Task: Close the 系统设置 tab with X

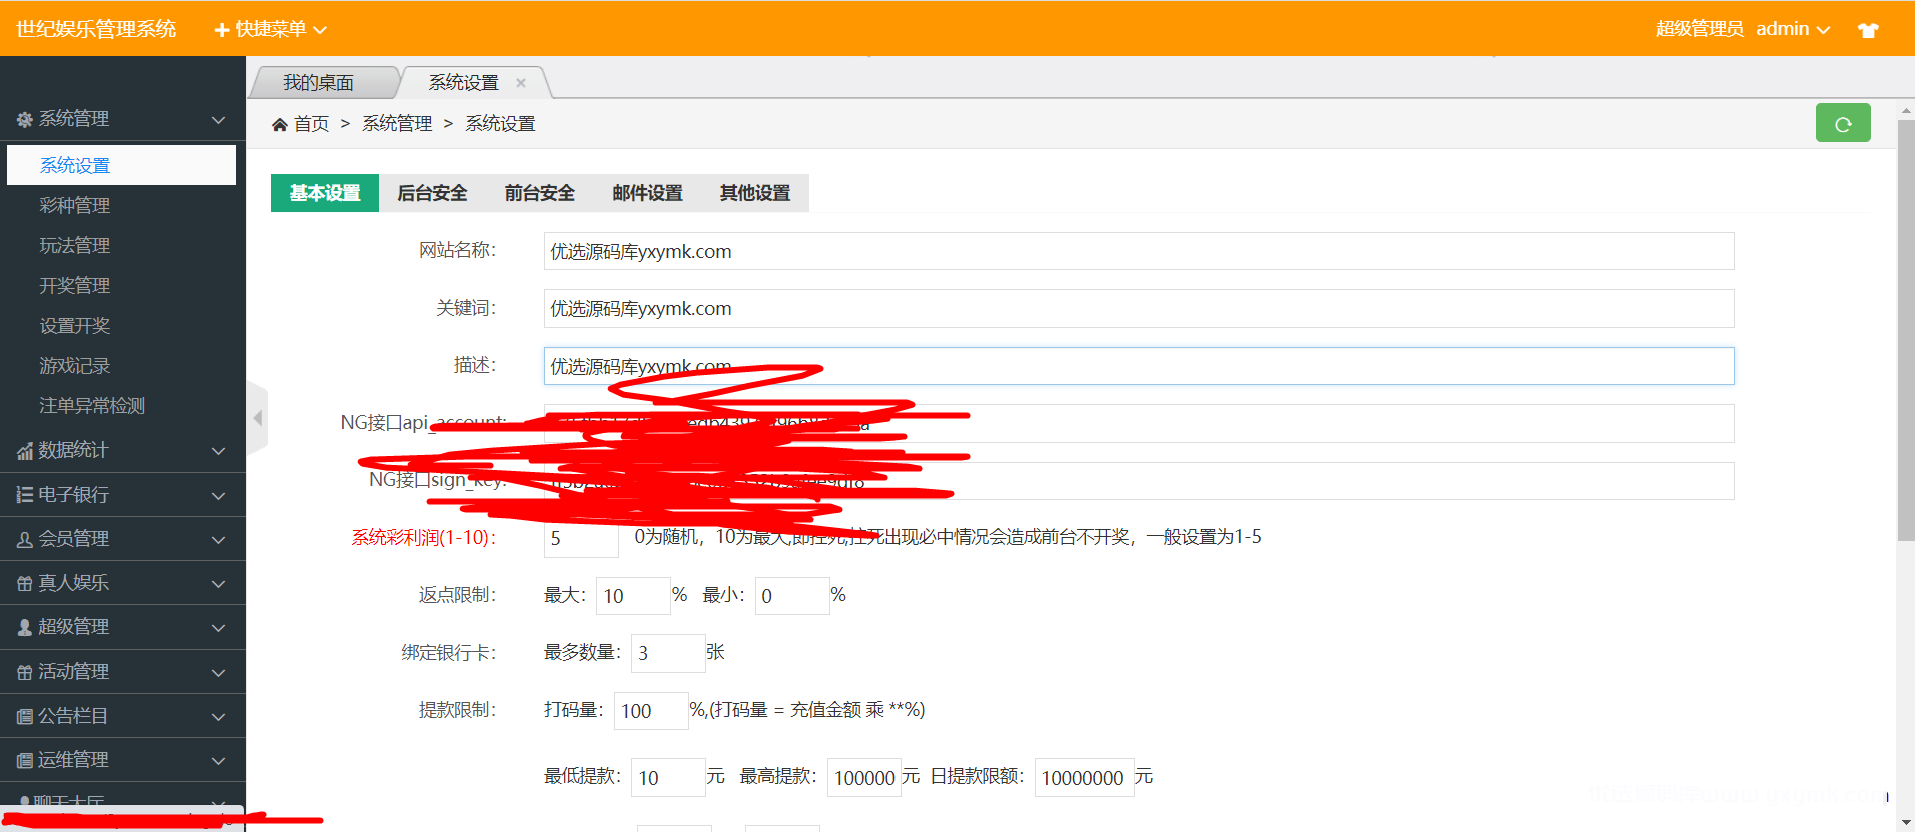Action: (521, 83)
